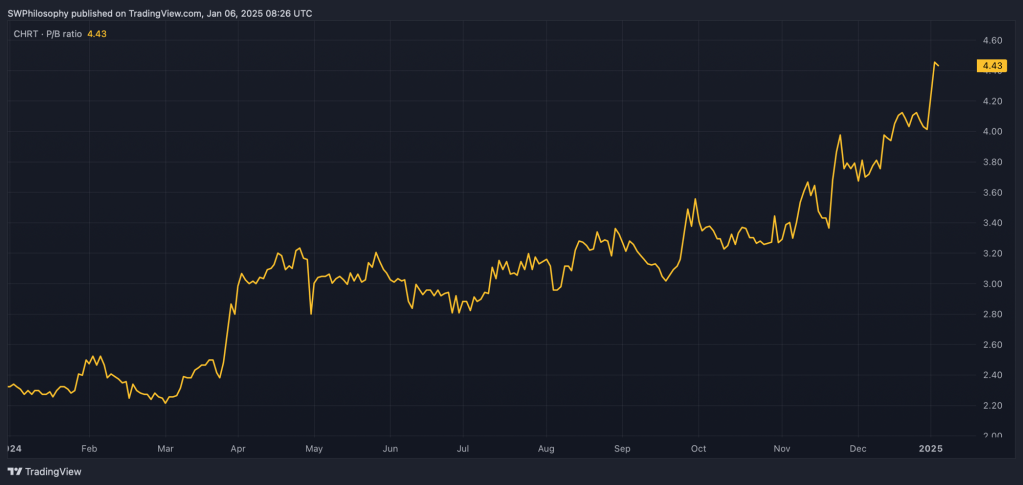1023x485 pixels.
Task: Click the 2.20 price axis label
Action: point(992,405)
